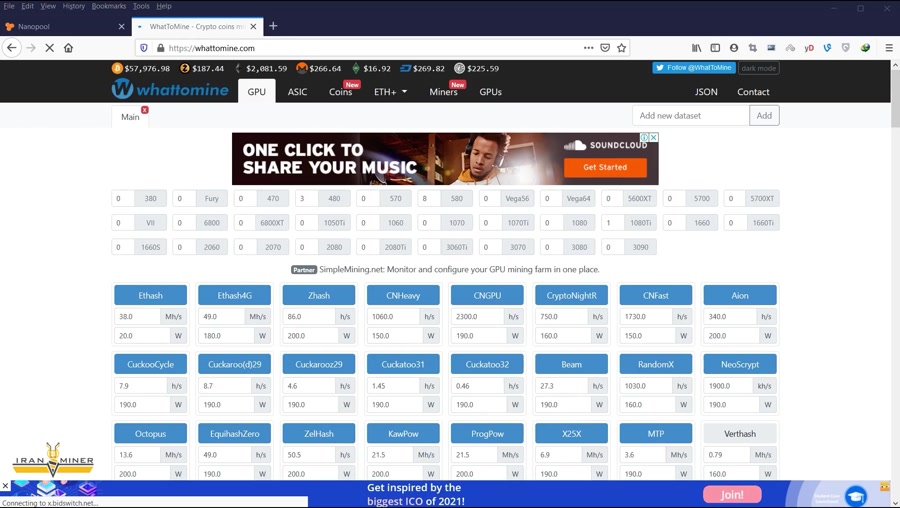Click the Join! banner button
The height and width of the screenshot is (508, 900).
(732, 494)
